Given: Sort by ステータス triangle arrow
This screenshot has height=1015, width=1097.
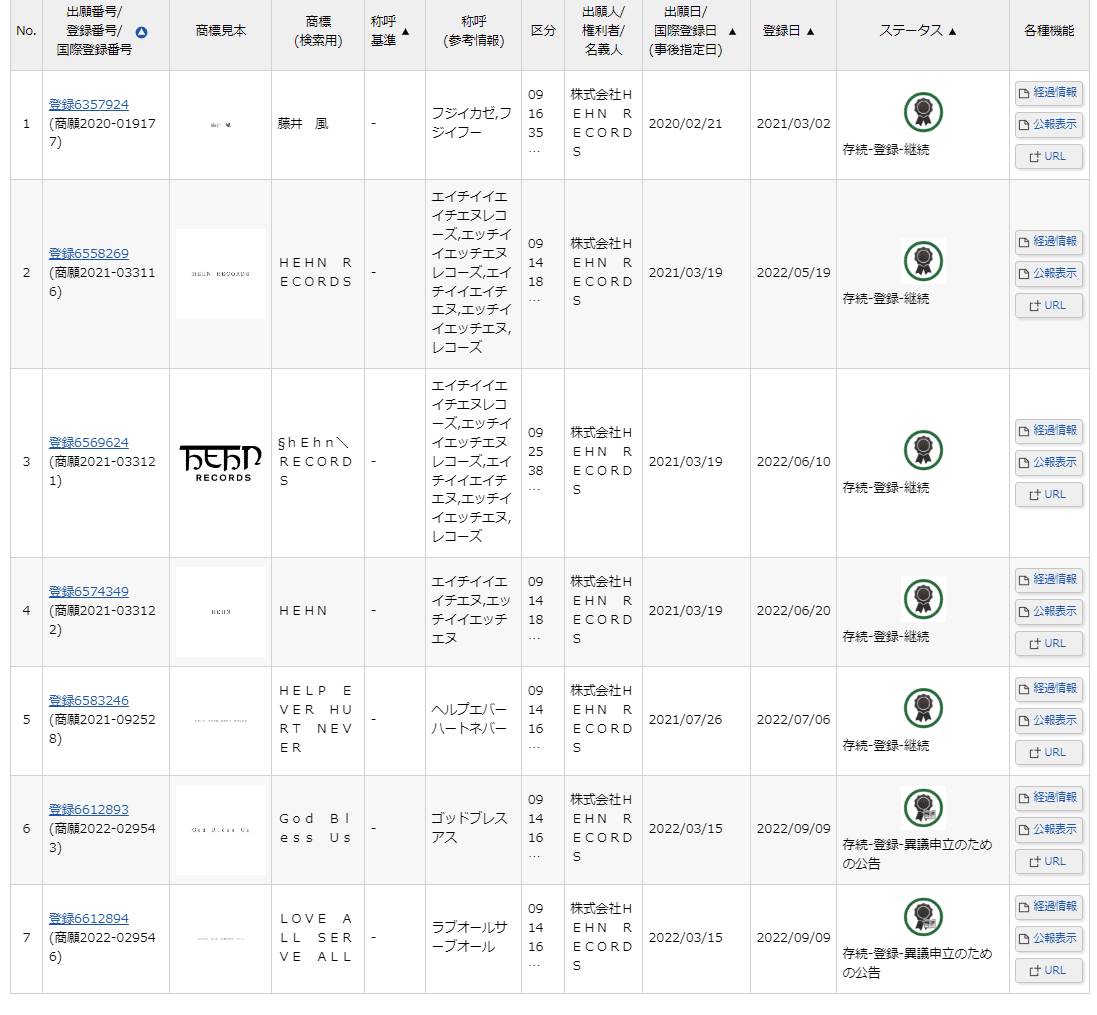Looking at the screenshot, I should point(952,31).
